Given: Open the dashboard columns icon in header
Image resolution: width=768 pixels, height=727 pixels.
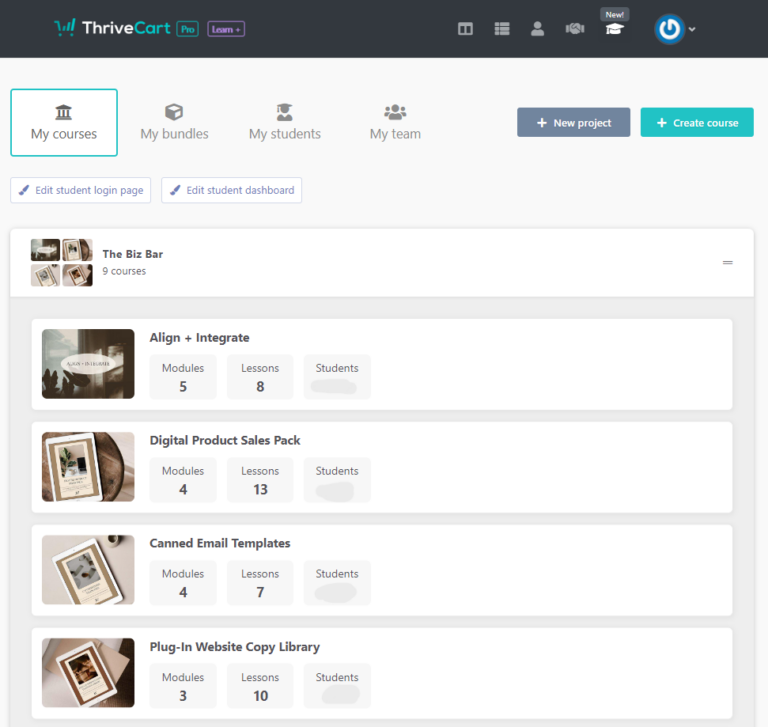Looking at the screenshot, I should [x=465, y=29].
